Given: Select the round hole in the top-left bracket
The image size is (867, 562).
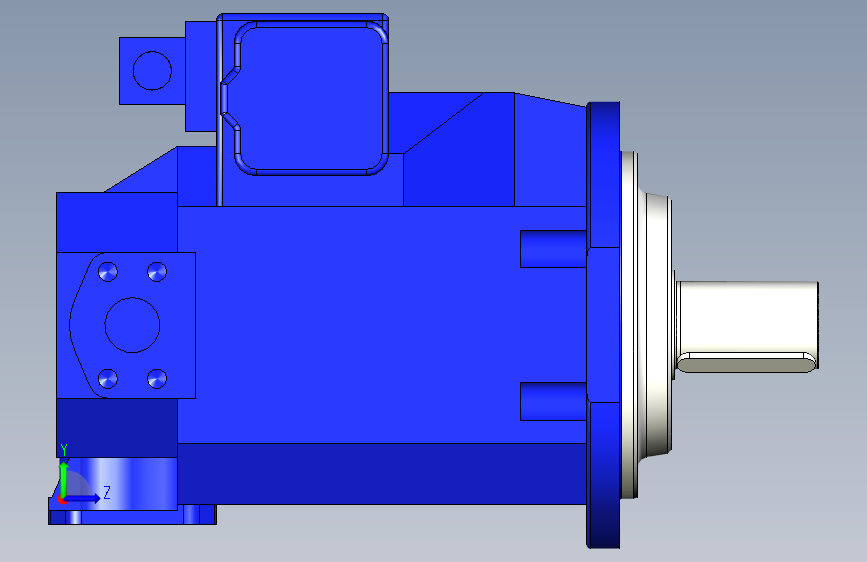Looking at the screenshot, I should pyautogui.click(x=152, y=71).
